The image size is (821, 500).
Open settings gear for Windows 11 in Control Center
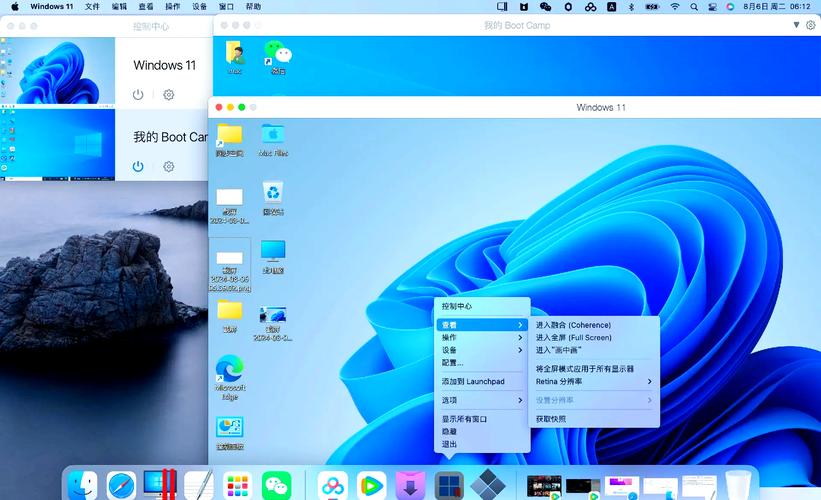tap(169, 95)
